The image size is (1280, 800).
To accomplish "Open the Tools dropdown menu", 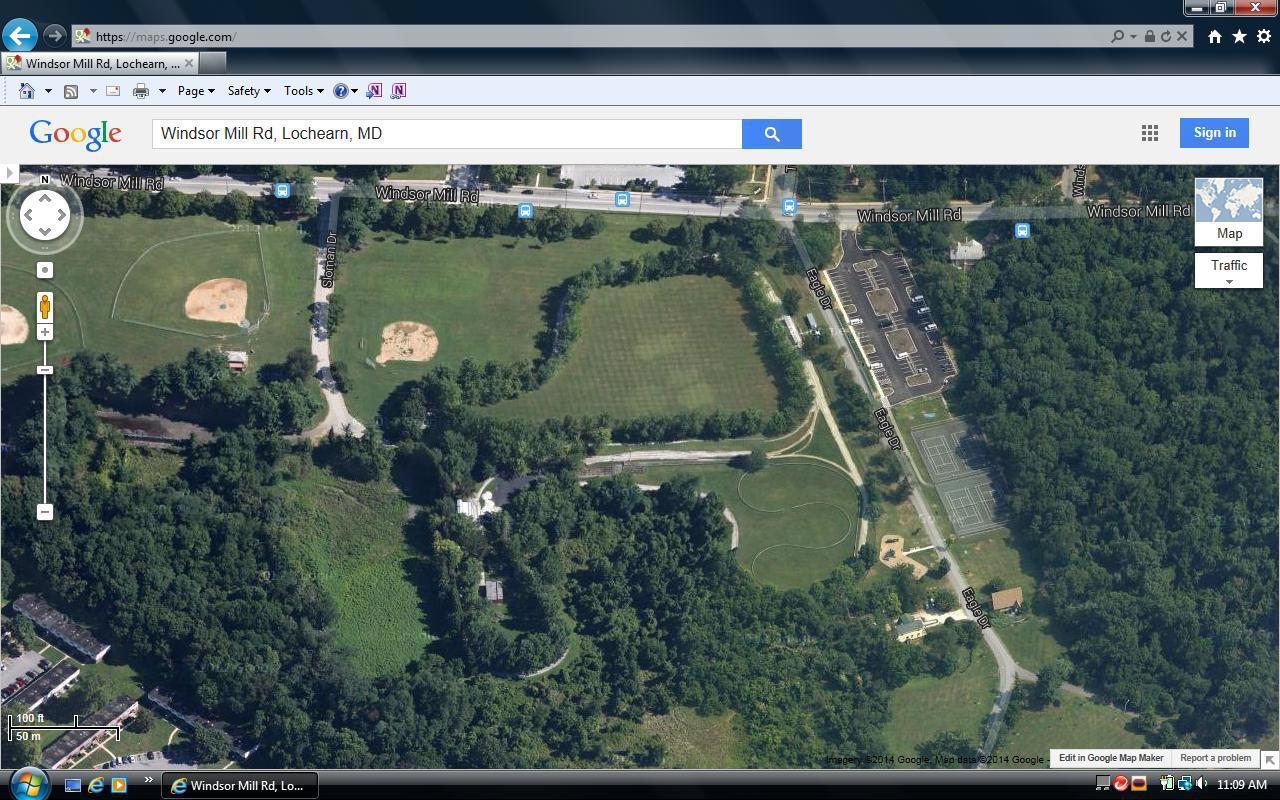I will (x=303, y=91).
